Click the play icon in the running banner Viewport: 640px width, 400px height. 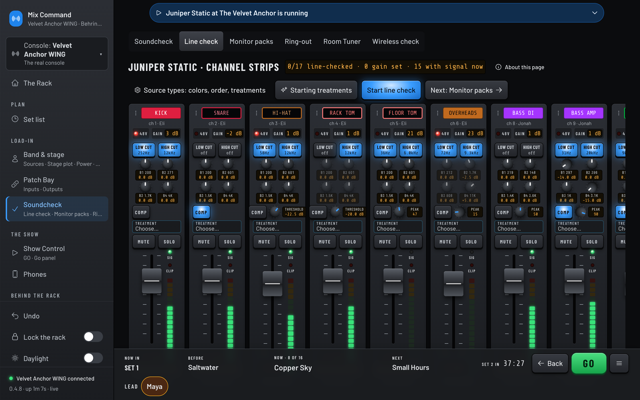(159, 13)
